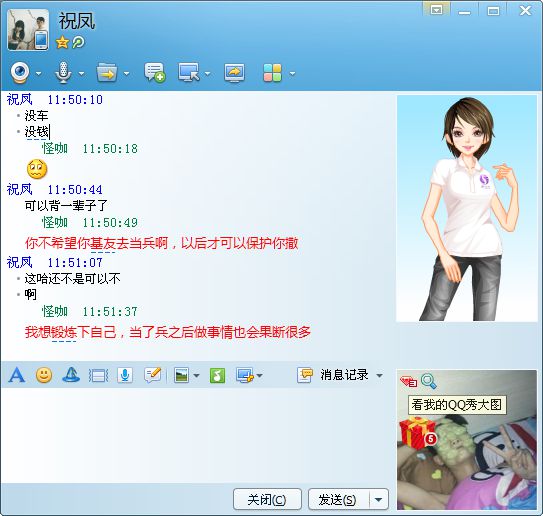Screen dimensions: 543x516
Task: Click the message input text area
Action: click(x=197, y=435)
